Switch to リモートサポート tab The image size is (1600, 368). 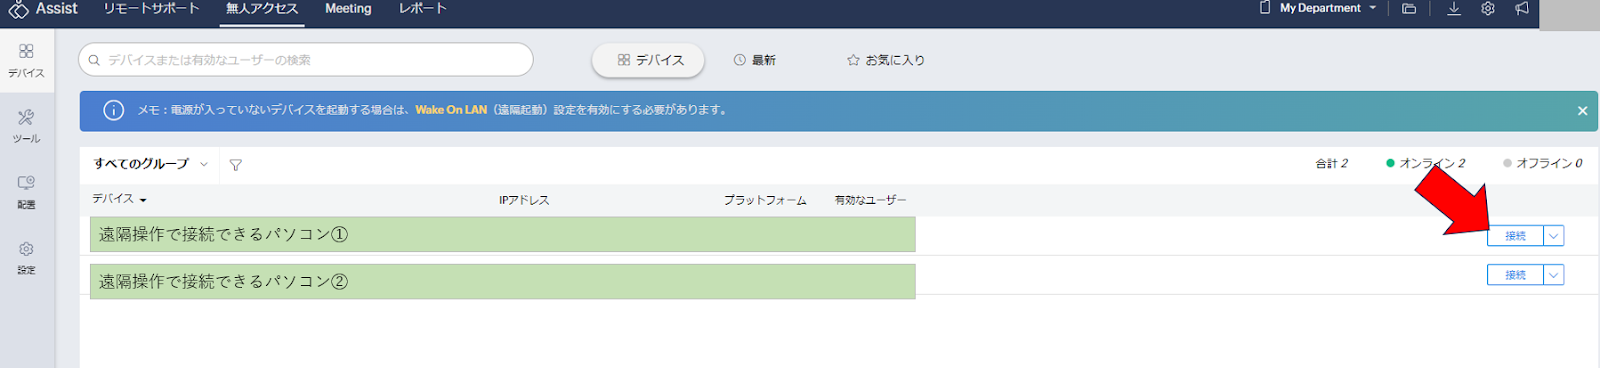click(152, 8)
